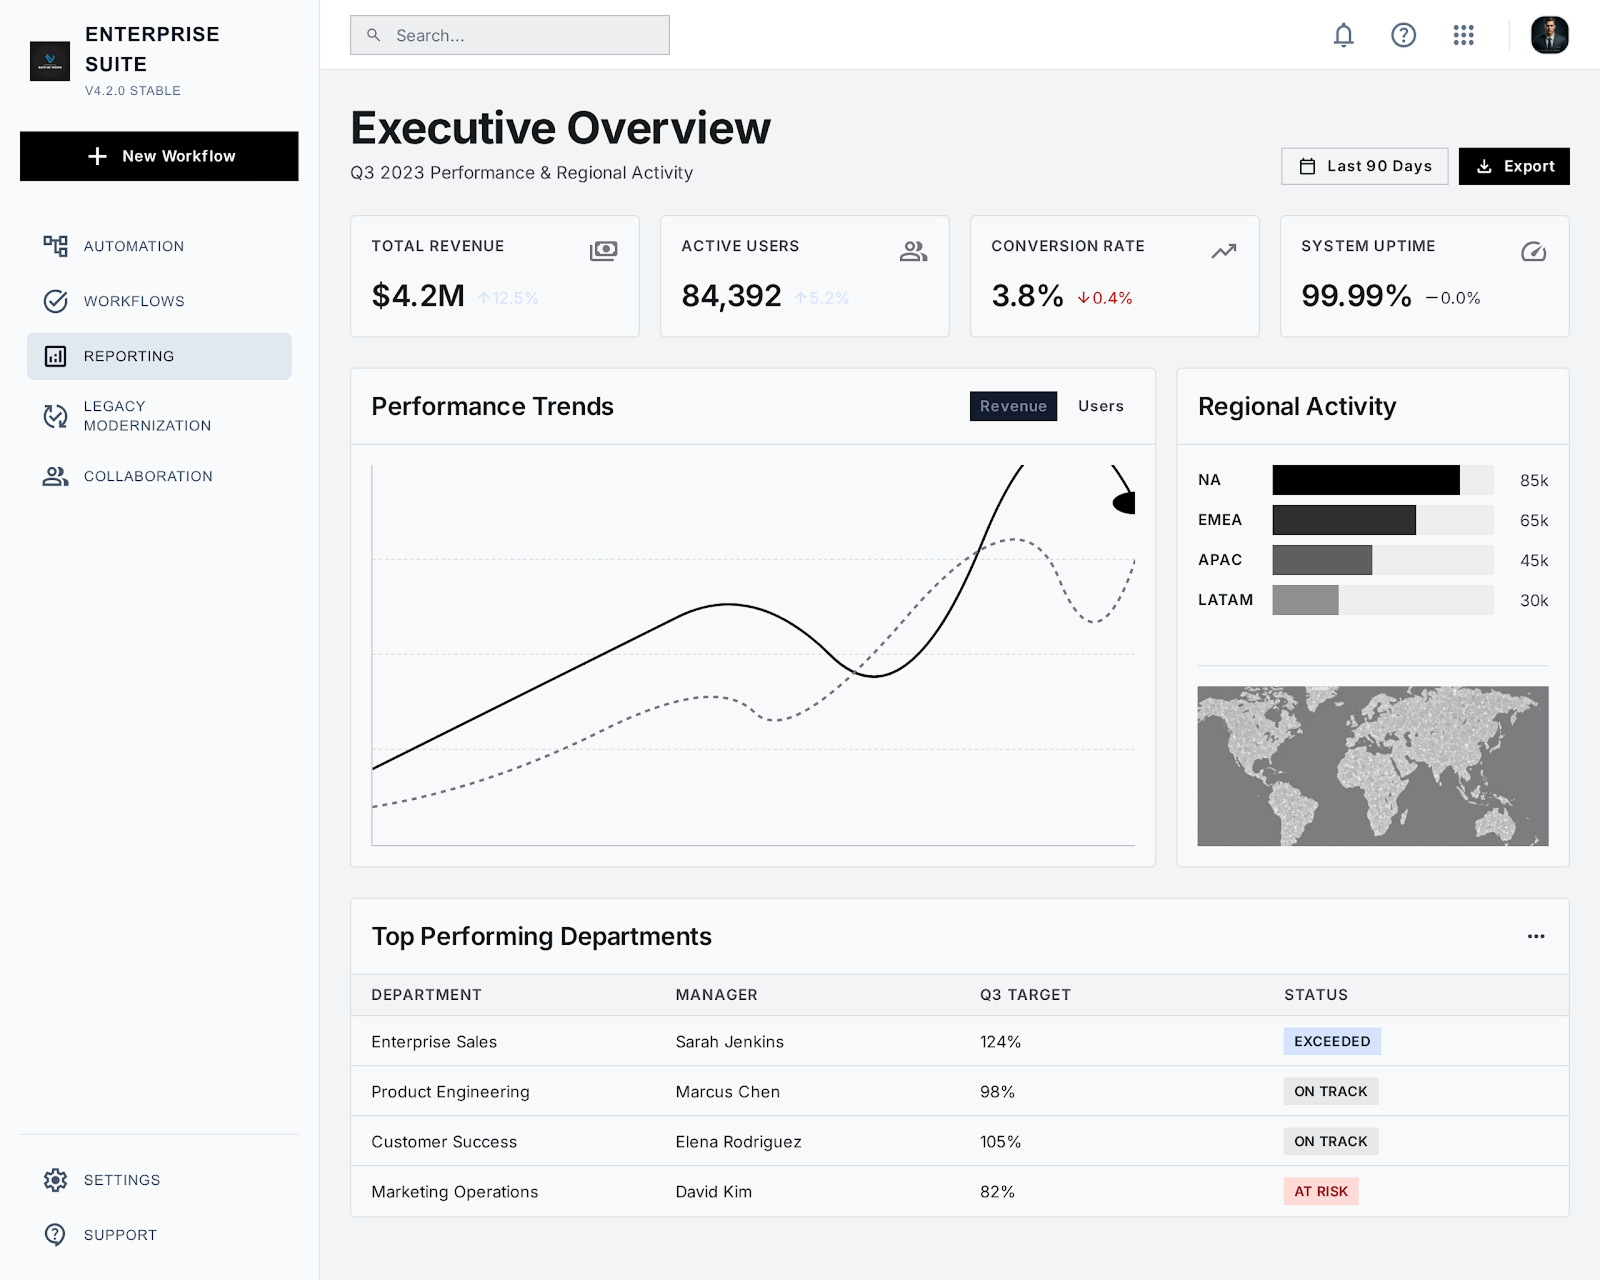Image resolution: width=1600 pixels, height=1280 pixels.
Task: Export the executive overview report
Action: 1514,166
